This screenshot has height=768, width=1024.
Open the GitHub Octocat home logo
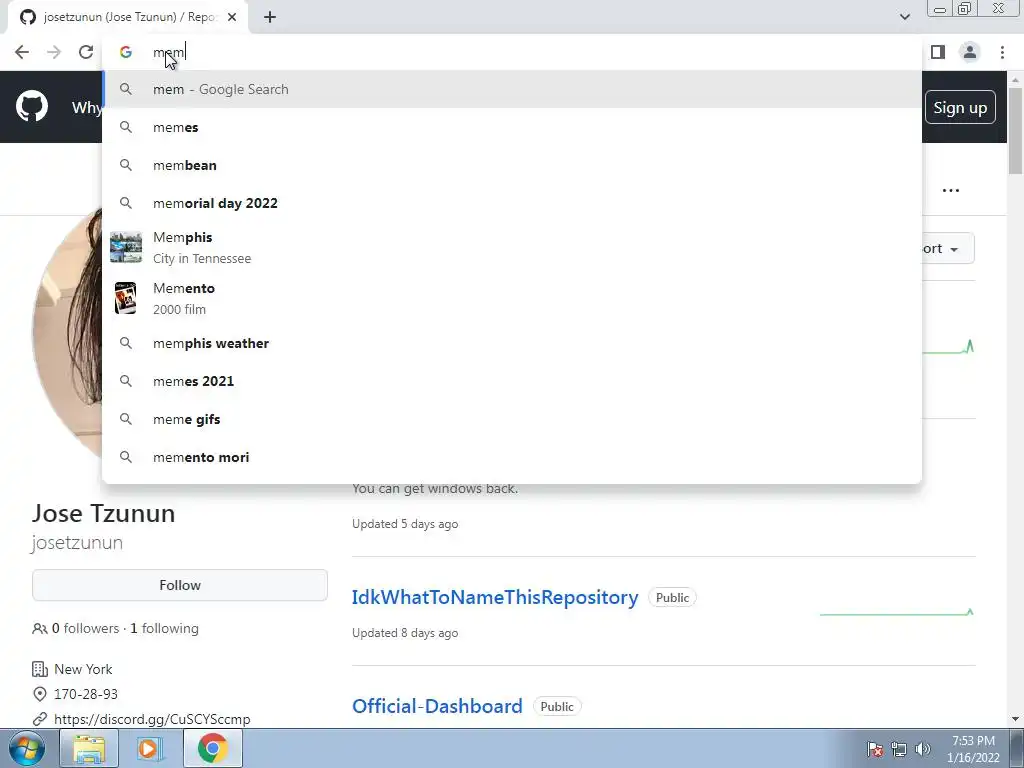pyautogui.click(x=32, y=107)
